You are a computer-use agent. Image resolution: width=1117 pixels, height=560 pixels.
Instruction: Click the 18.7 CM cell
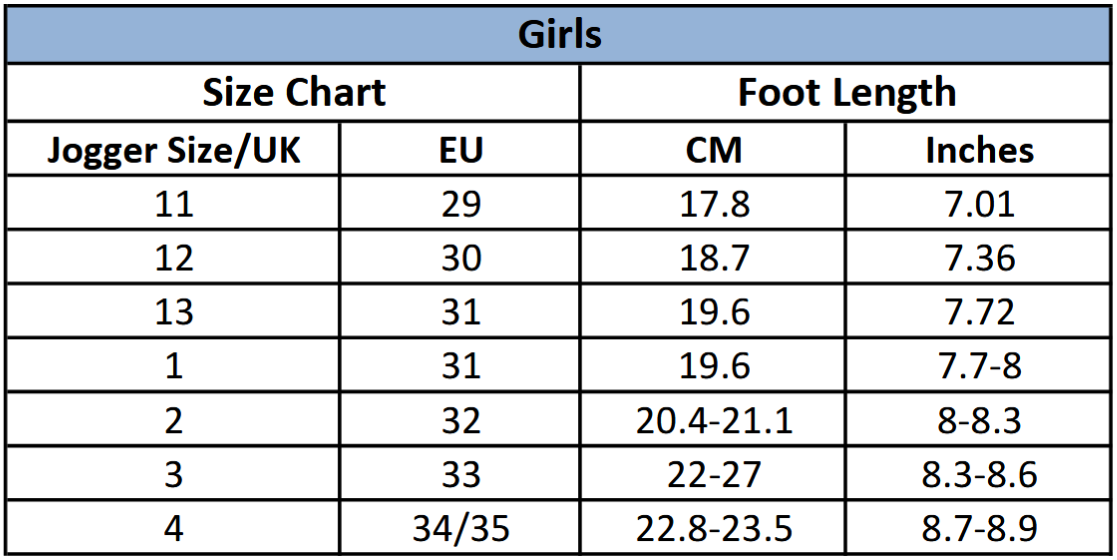pyautogui.click(x=713, y=258)
